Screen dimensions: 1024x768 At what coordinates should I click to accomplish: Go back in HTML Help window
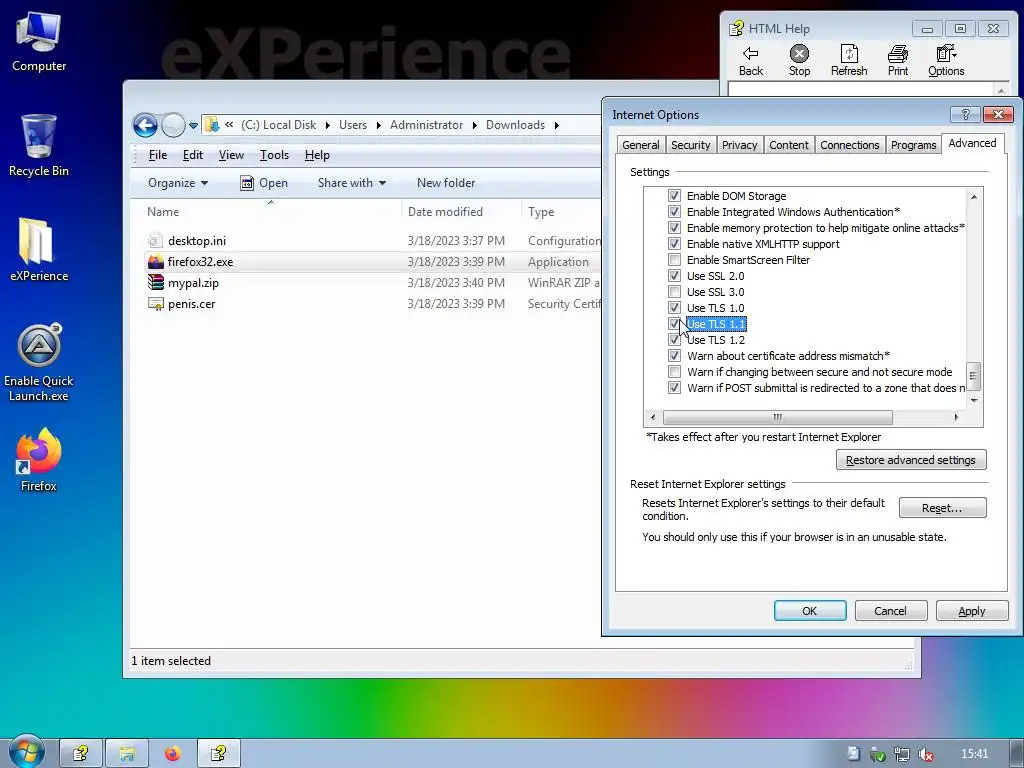tap(750, 61)
